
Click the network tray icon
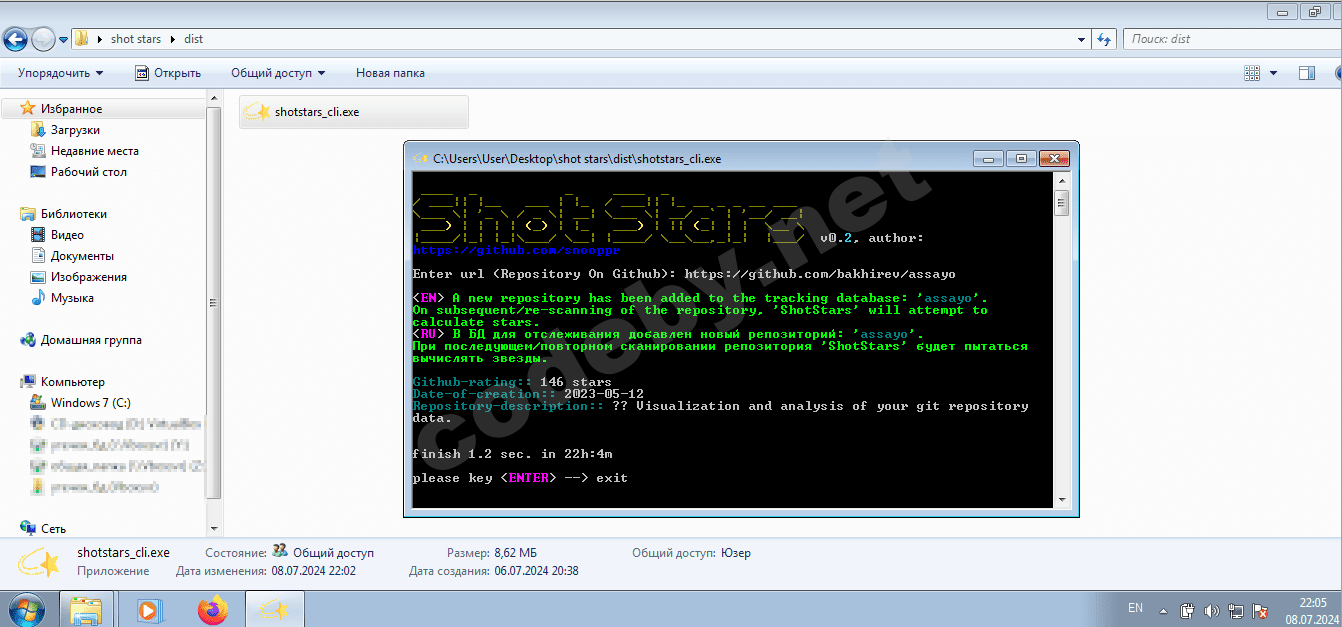pos(1236,610)
